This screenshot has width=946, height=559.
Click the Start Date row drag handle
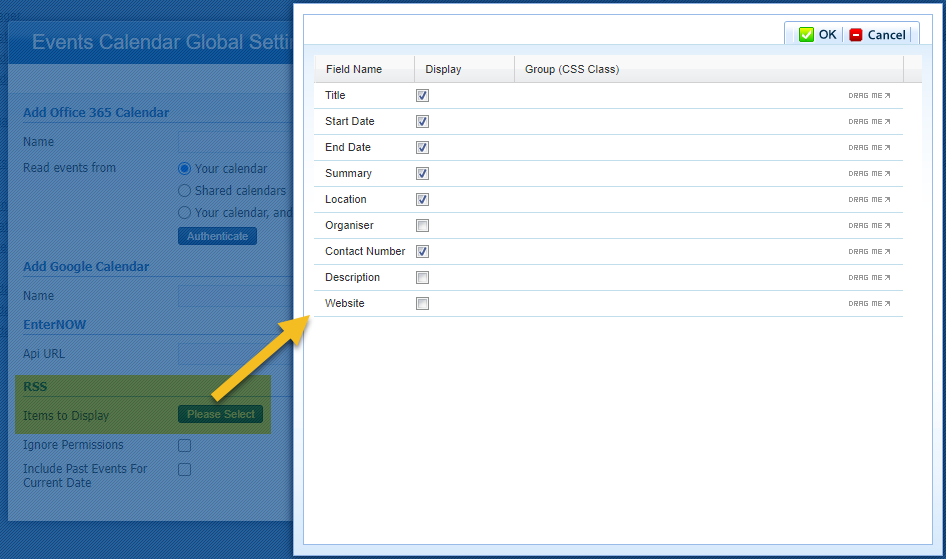coord(869,121)
